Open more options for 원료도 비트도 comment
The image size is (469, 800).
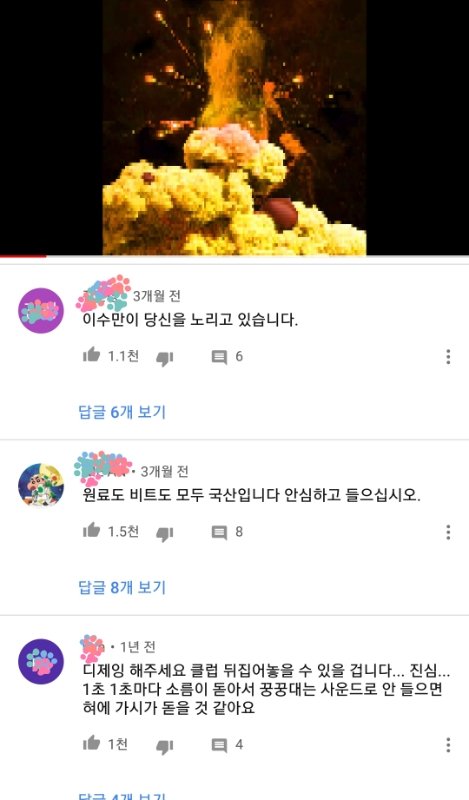tap(448, 532)
